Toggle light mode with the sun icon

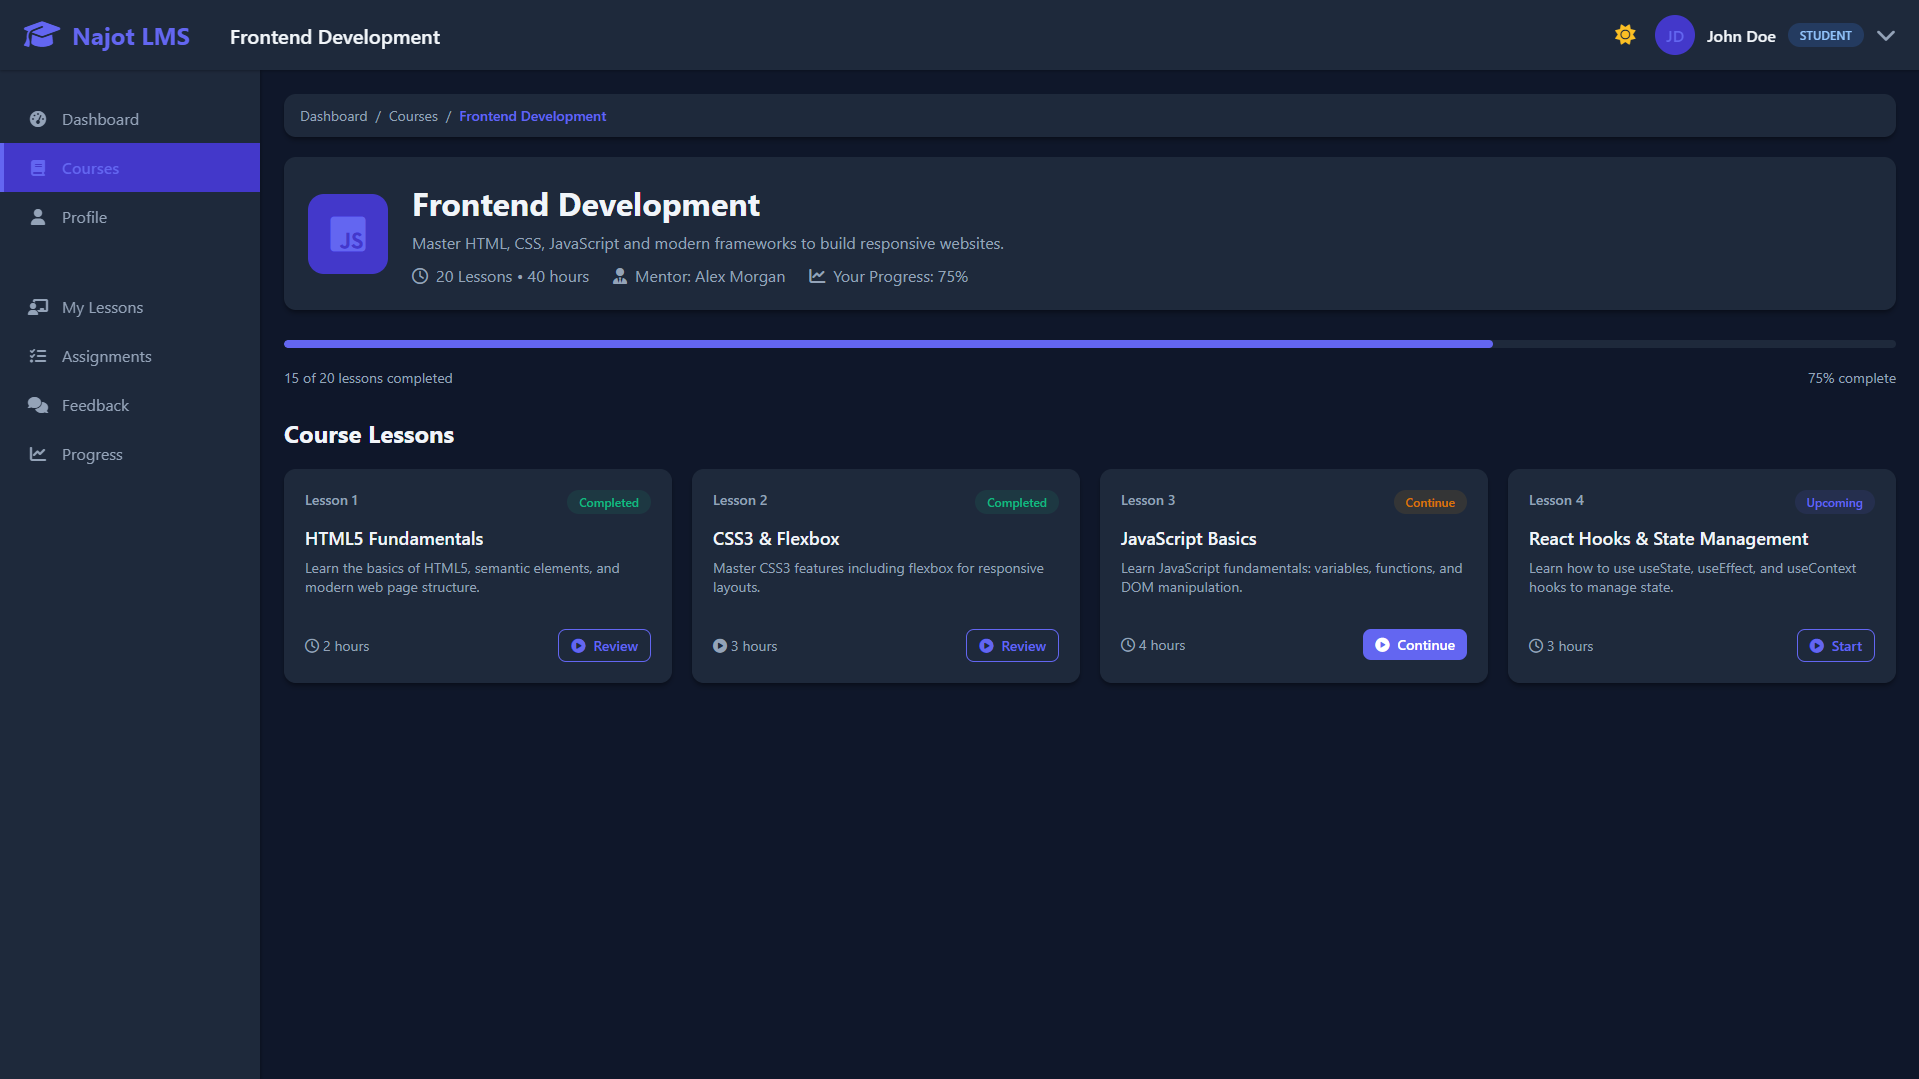tap(1625, 35)
